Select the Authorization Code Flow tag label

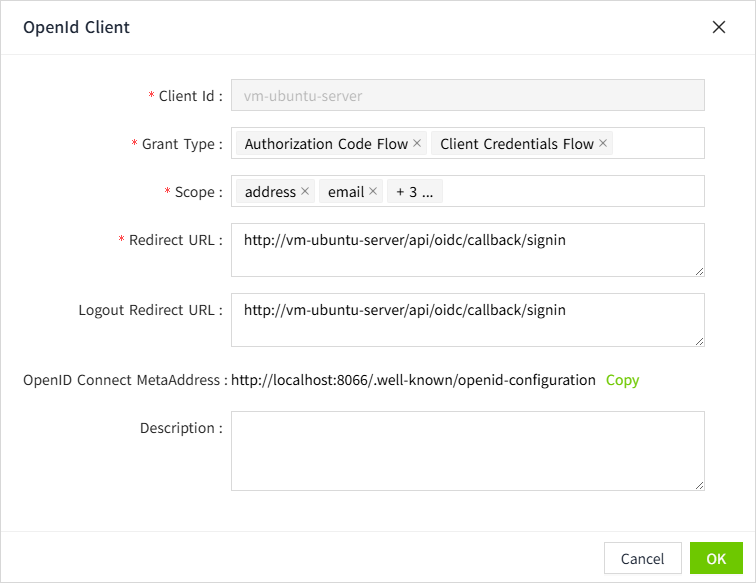[326, 144]
